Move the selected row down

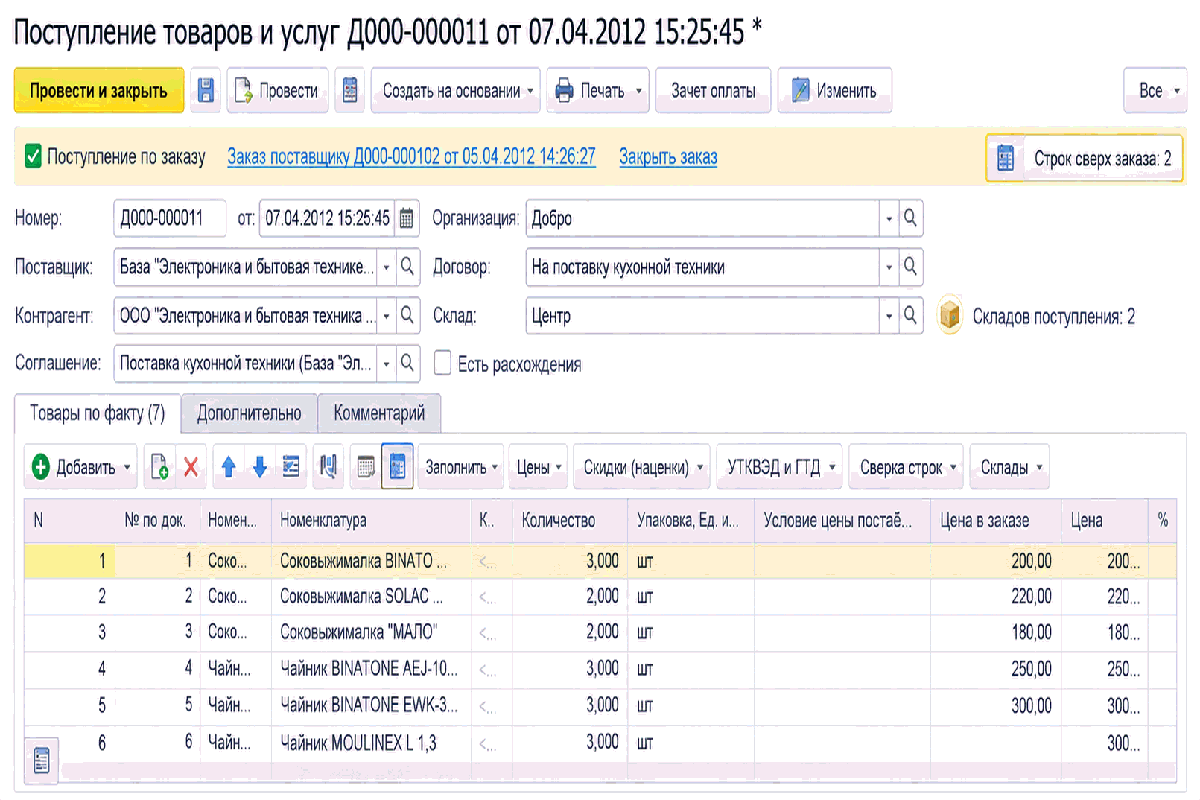point(260,467)
